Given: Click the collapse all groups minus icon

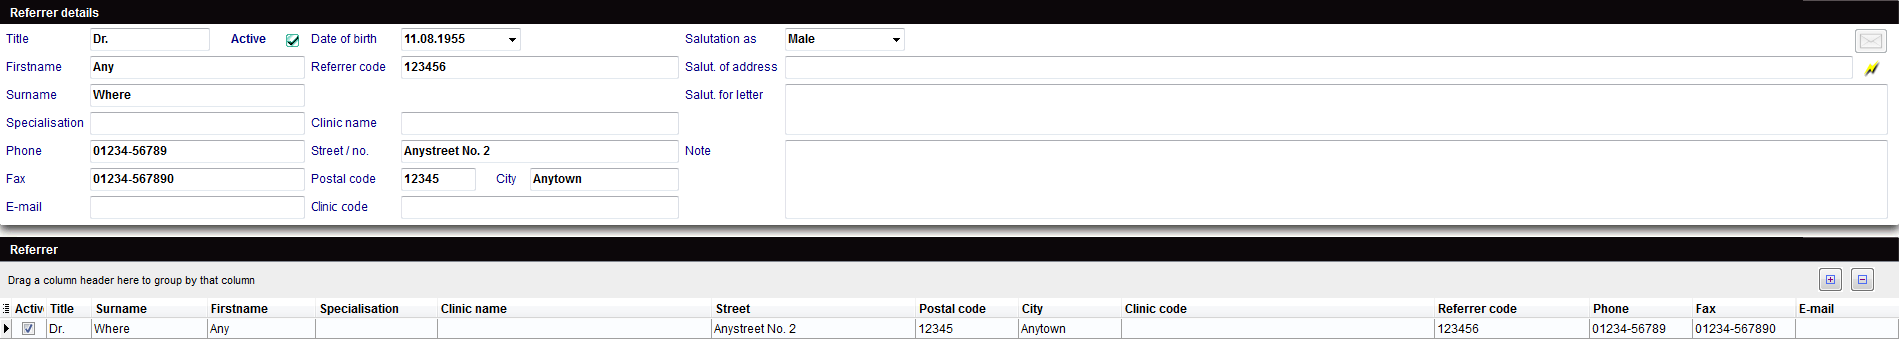Looking at the screenshot, I should click(x=1862, y=280).
